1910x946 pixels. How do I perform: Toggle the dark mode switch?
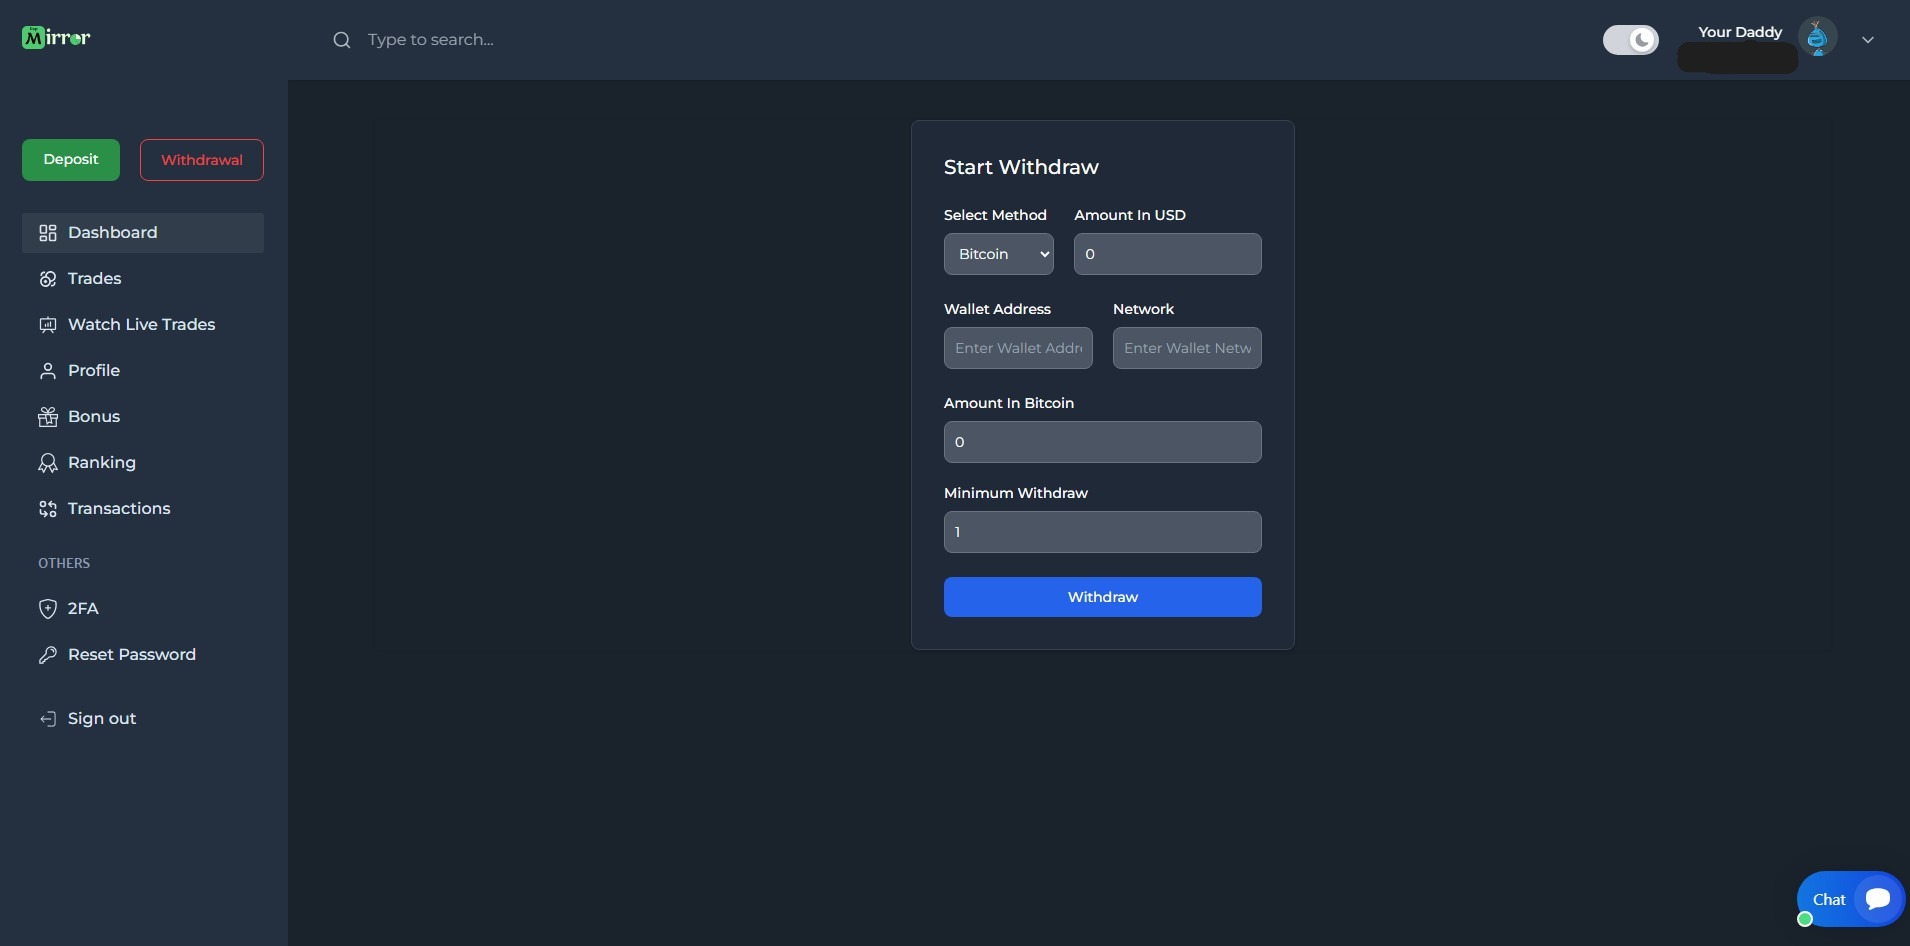[1630, 40]
